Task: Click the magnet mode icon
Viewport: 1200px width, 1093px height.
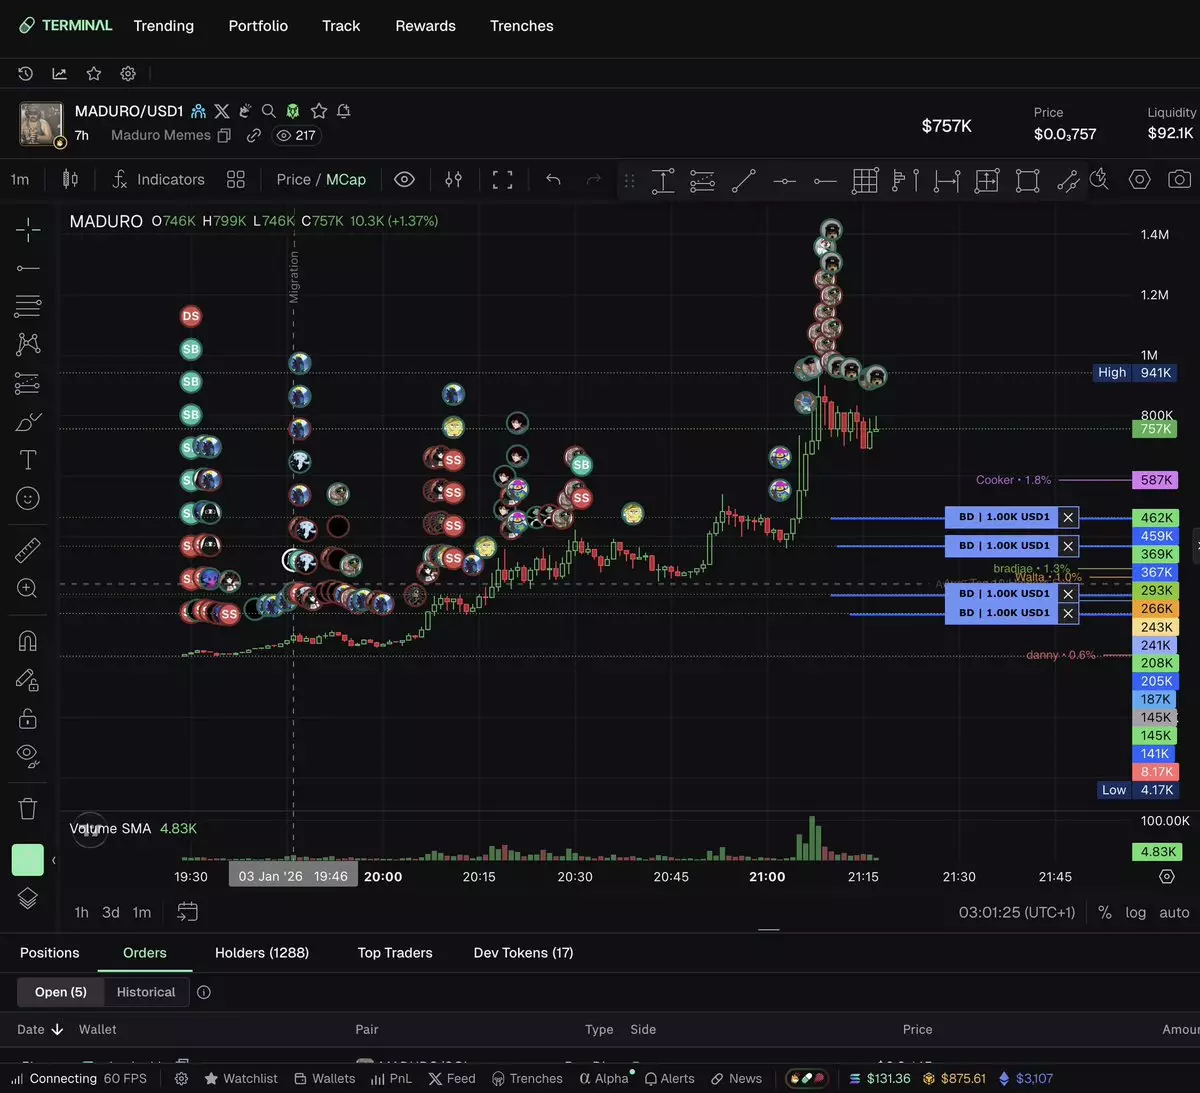Action: coord(28,641)
